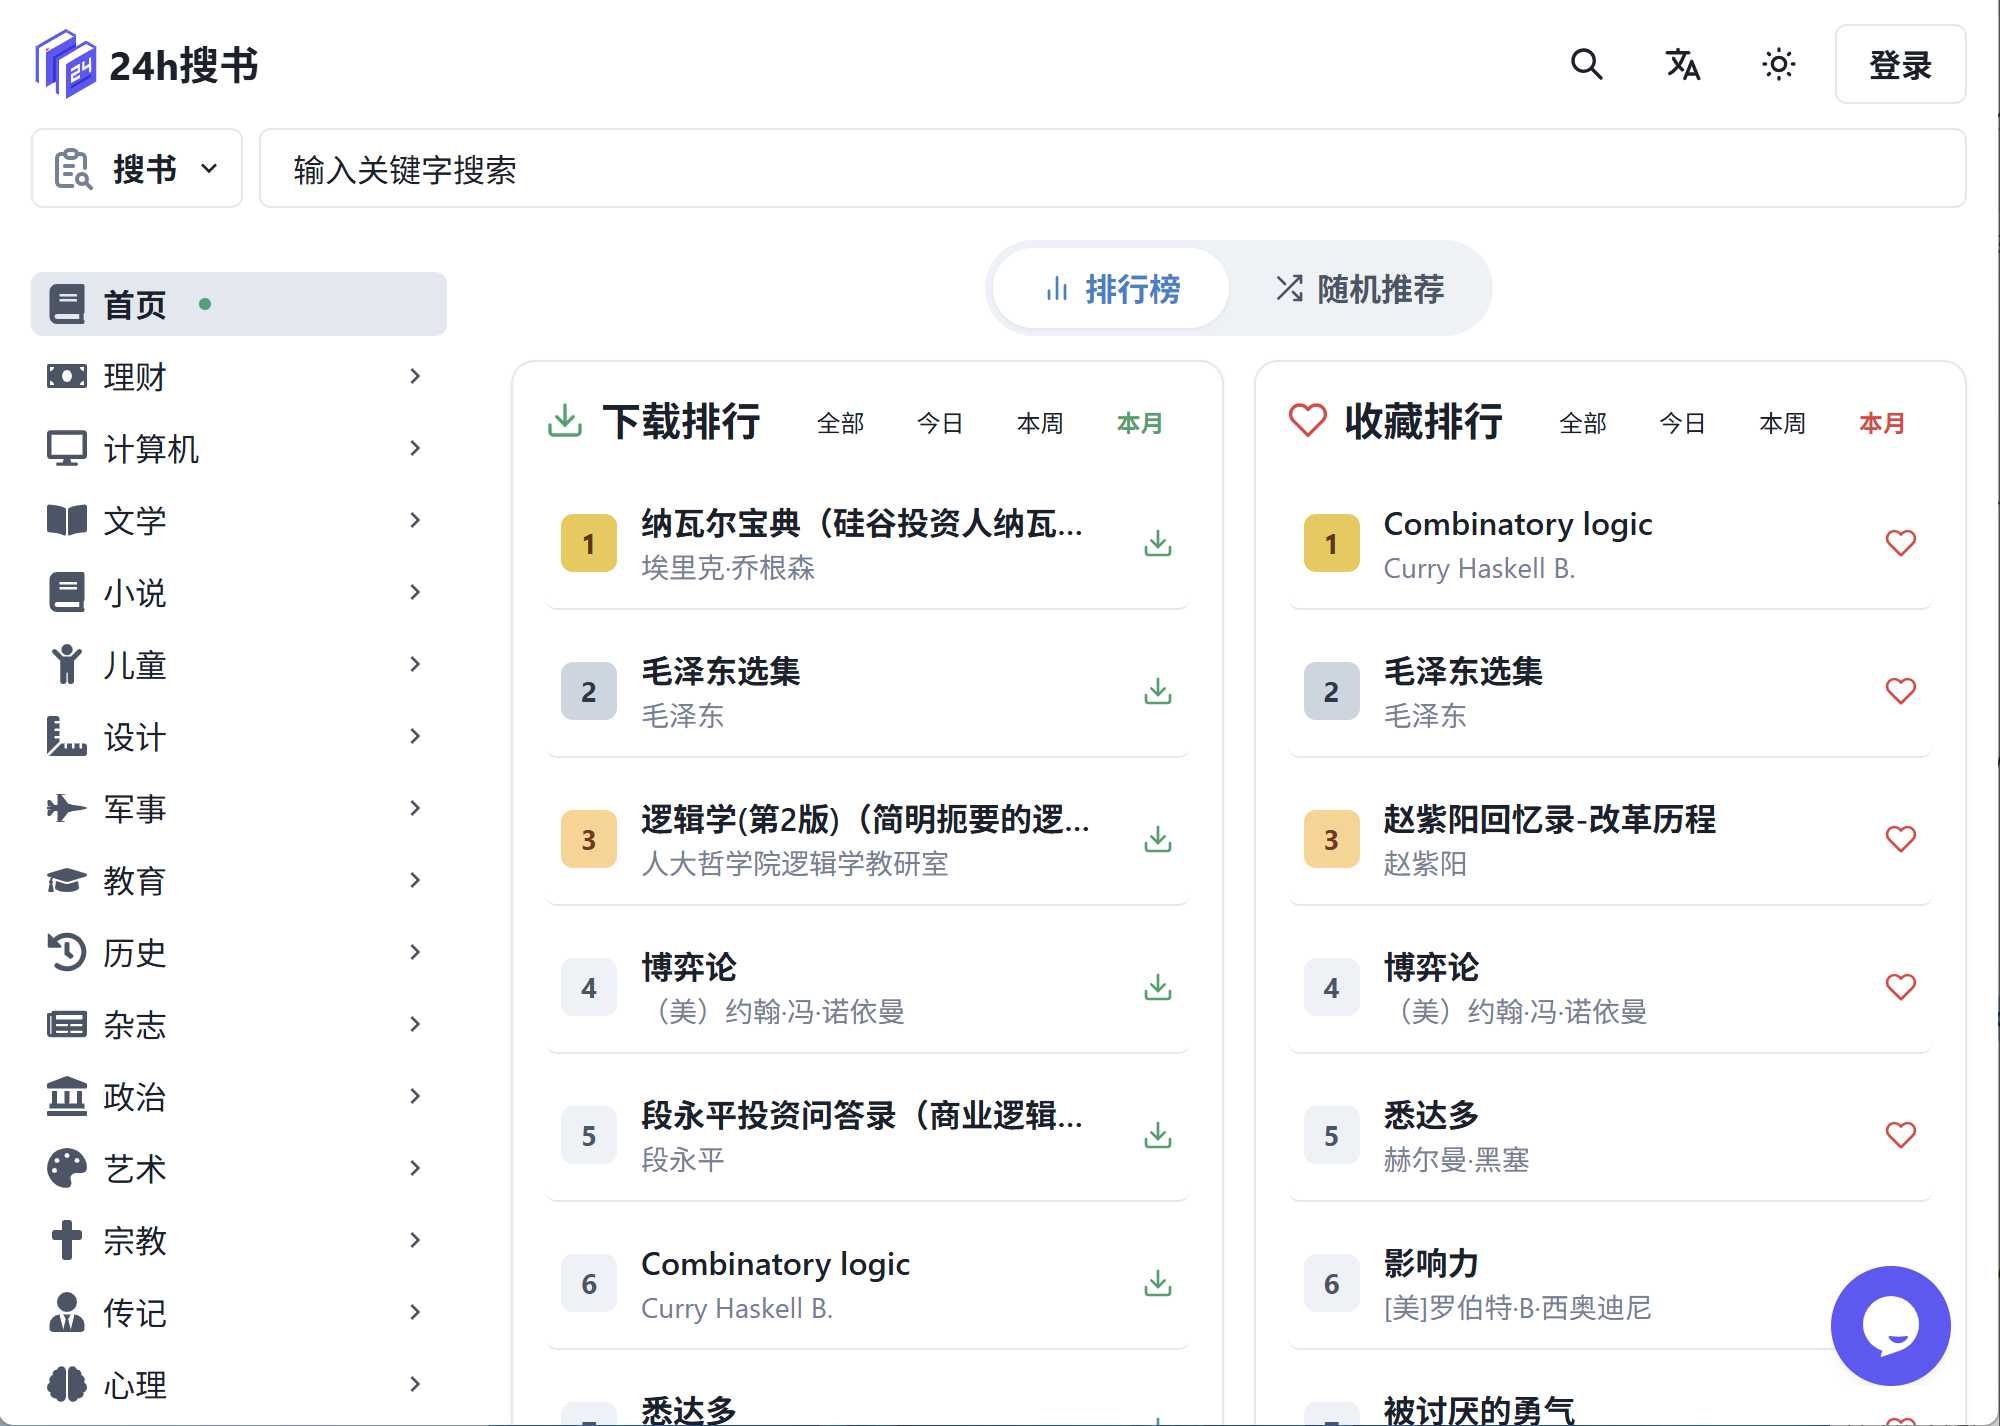Switch to the 随机推荐 tab

[x=1360, y=288]
